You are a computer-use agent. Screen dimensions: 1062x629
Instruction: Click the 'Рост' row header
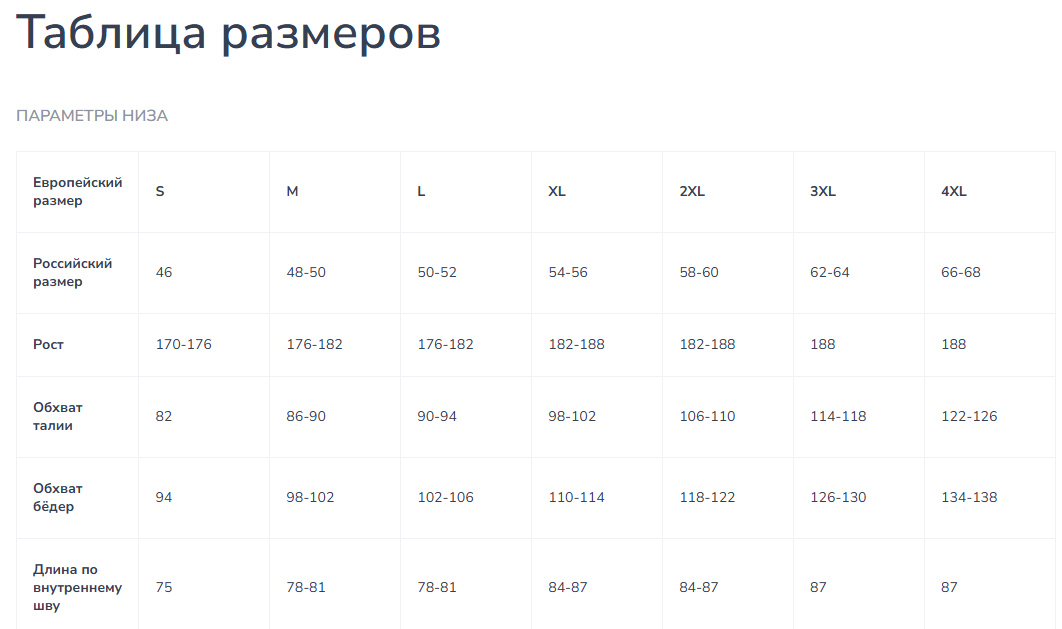pyautogui.click(x=48, y=345)
